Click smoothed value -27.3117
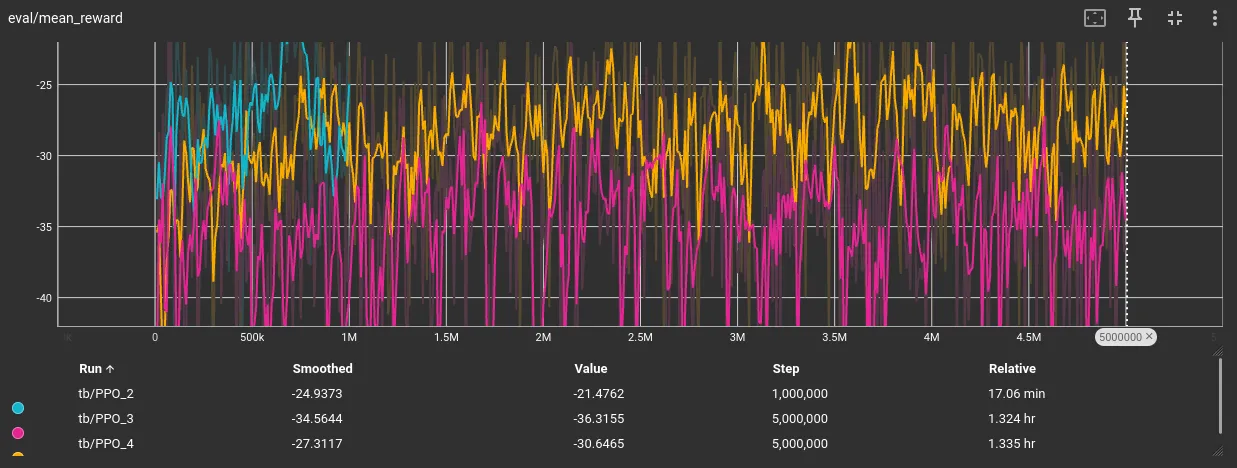The height and width of the screenshot is (468, 1237). click(x=317, y=443)
